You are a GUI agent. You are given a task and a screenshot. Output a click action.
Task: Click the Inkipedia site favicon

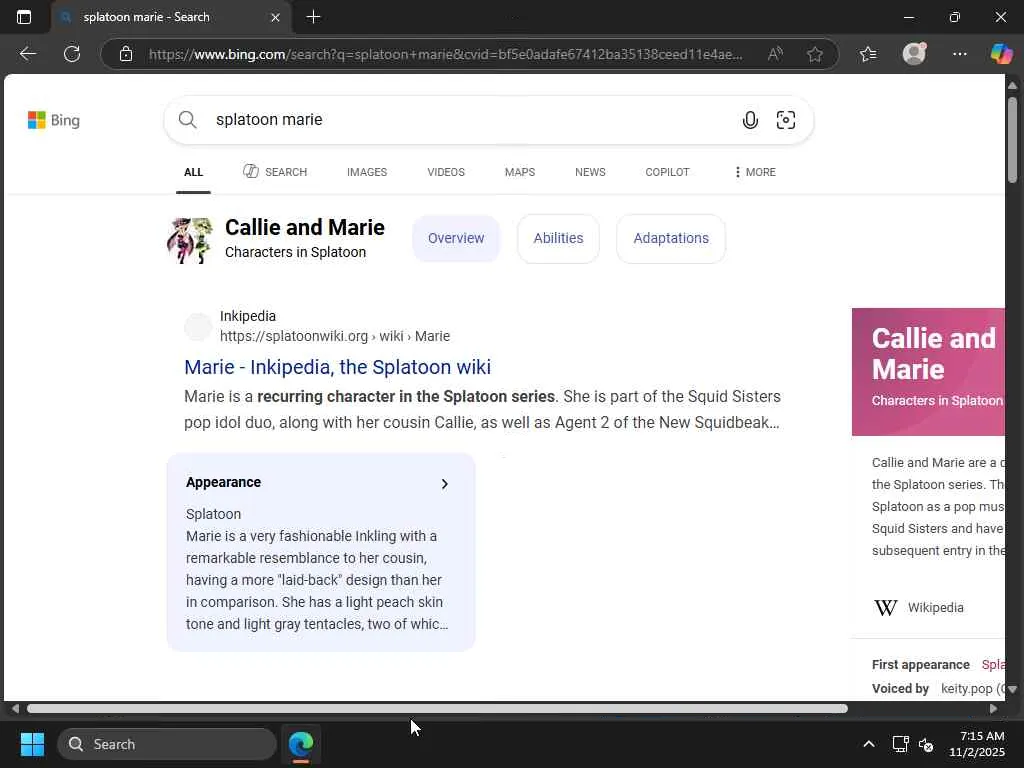(x=198, y=327)
